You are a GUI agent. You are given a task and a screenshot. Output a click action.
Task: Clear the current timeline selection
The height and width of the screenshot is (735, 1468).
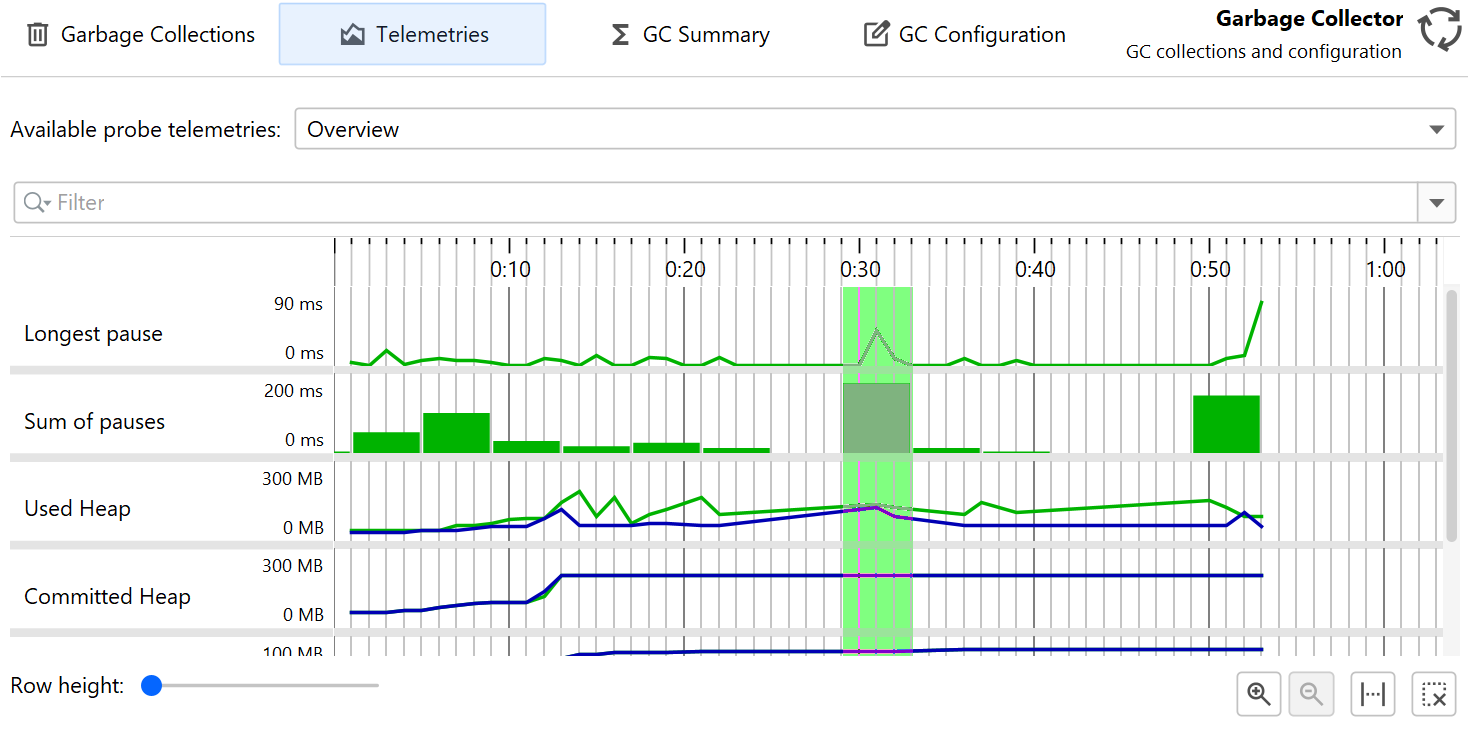pyautogui.click(x=1434, y=694)
